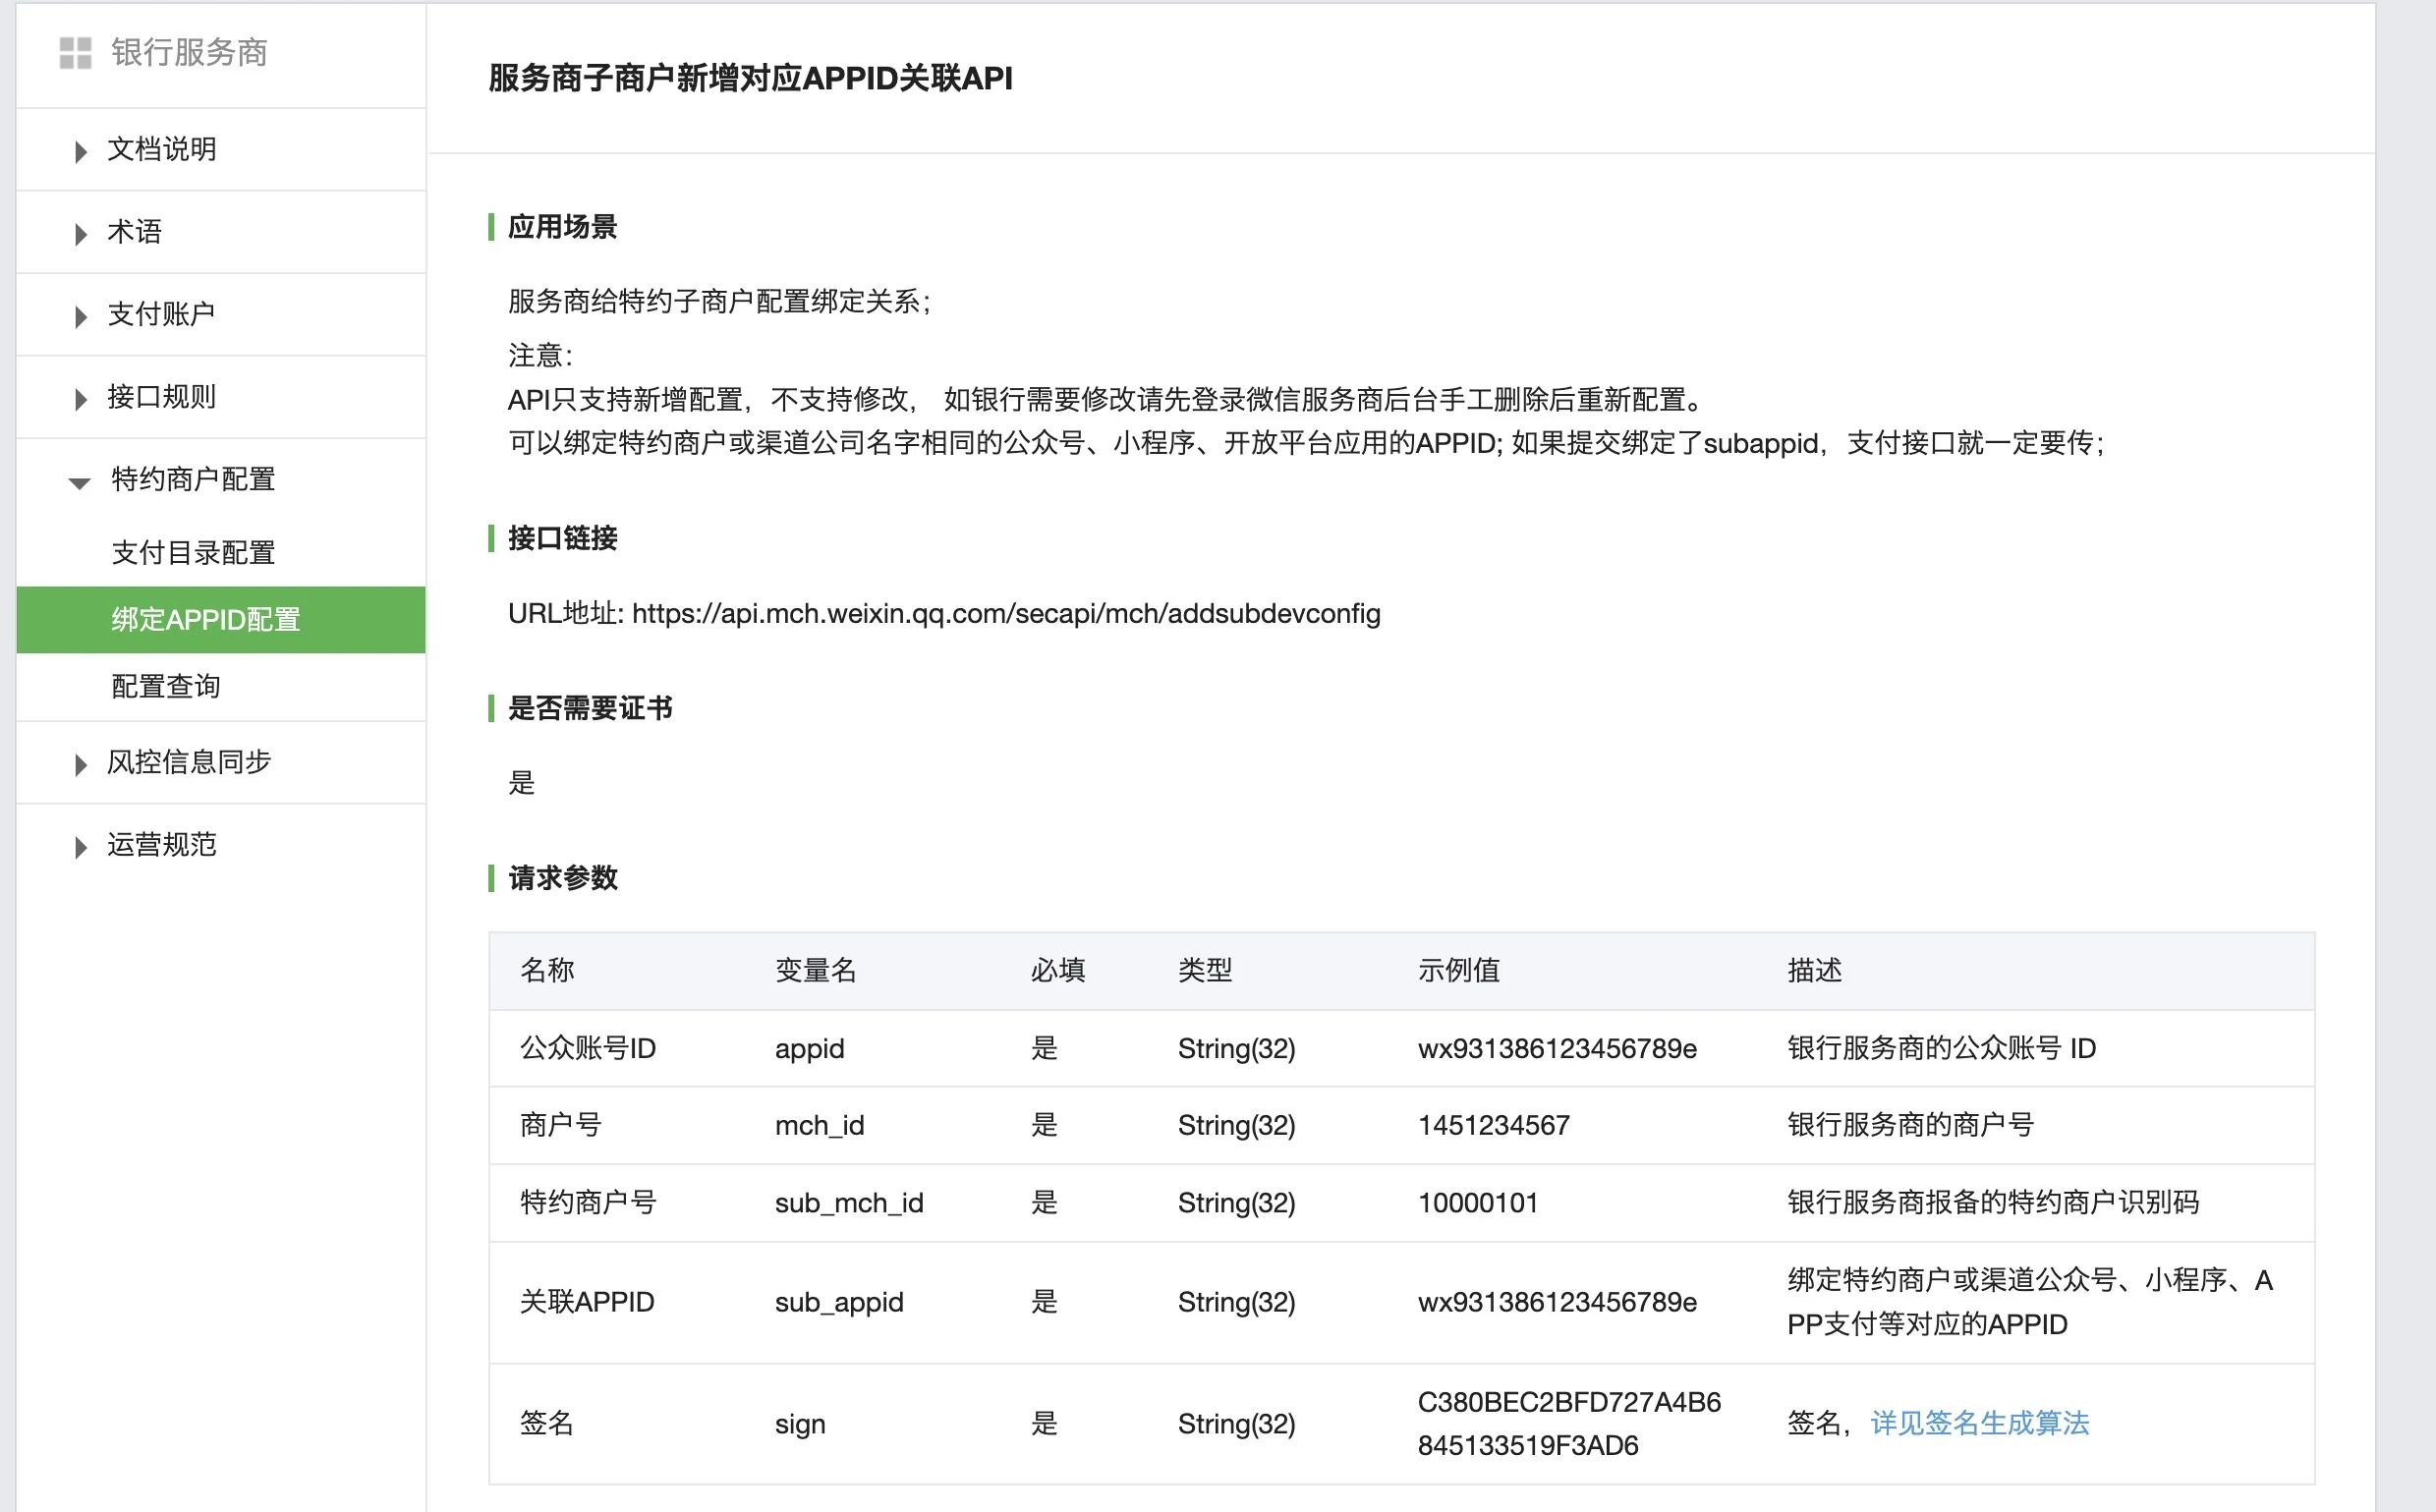This screenshot has height=1512, width=2436.
Task: Click the 风控信息同步 menu label
Action: click(189, 763)
